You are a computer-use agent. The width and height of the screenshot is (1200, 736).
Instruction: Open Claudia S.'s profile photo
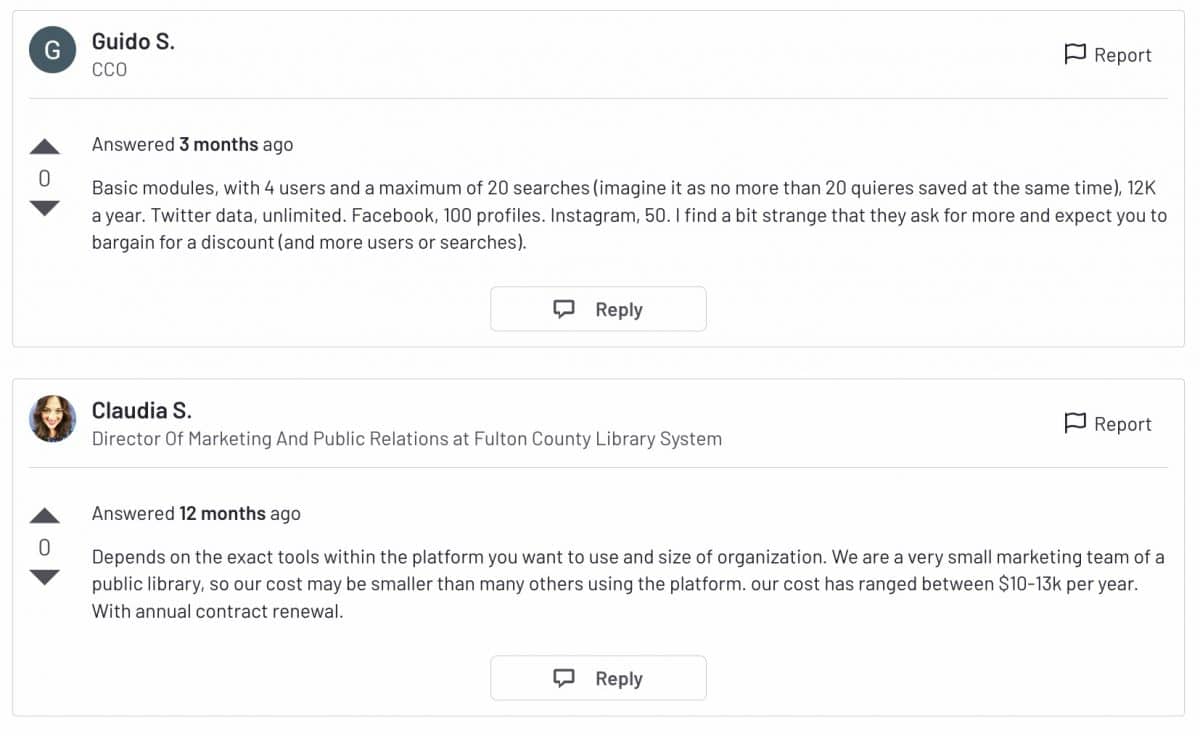pyautogui.click(x=53, y=419)
